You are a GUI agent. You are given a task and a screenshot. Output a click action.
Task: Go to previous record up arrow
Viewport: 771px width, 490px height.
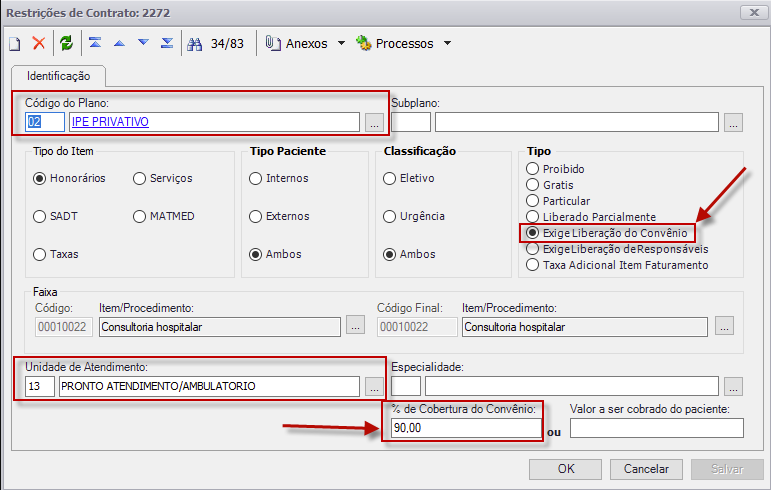click(x=119, y=43)
